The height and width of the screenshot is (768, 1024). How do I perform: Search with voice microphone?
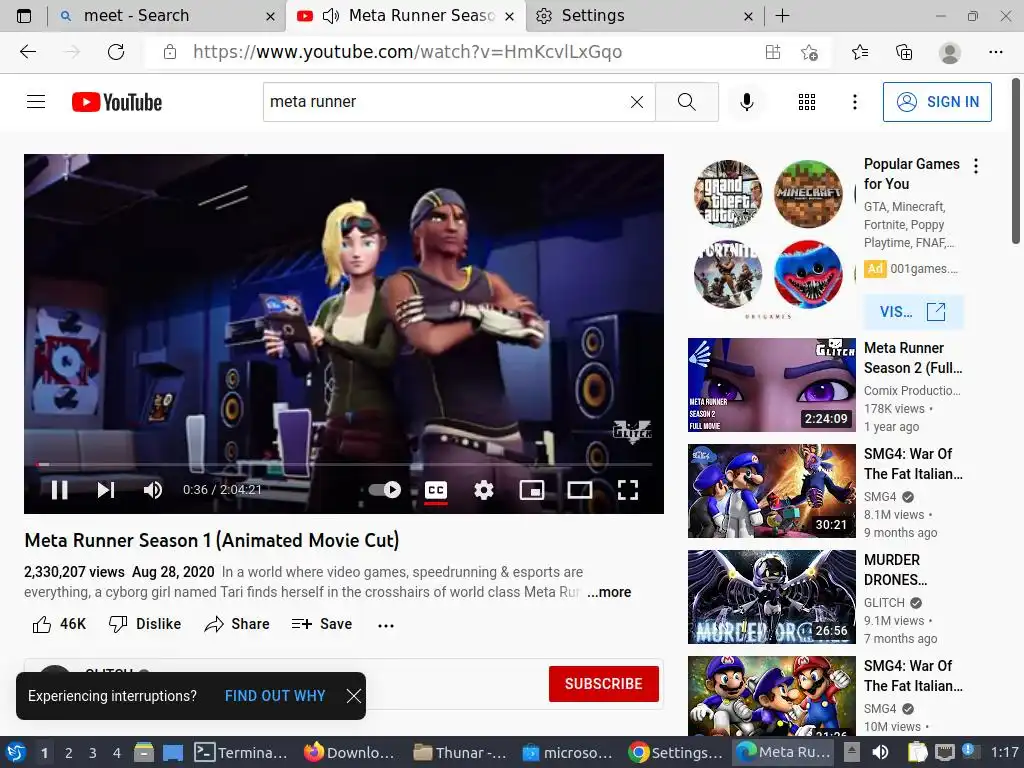(x=746, y=102)
